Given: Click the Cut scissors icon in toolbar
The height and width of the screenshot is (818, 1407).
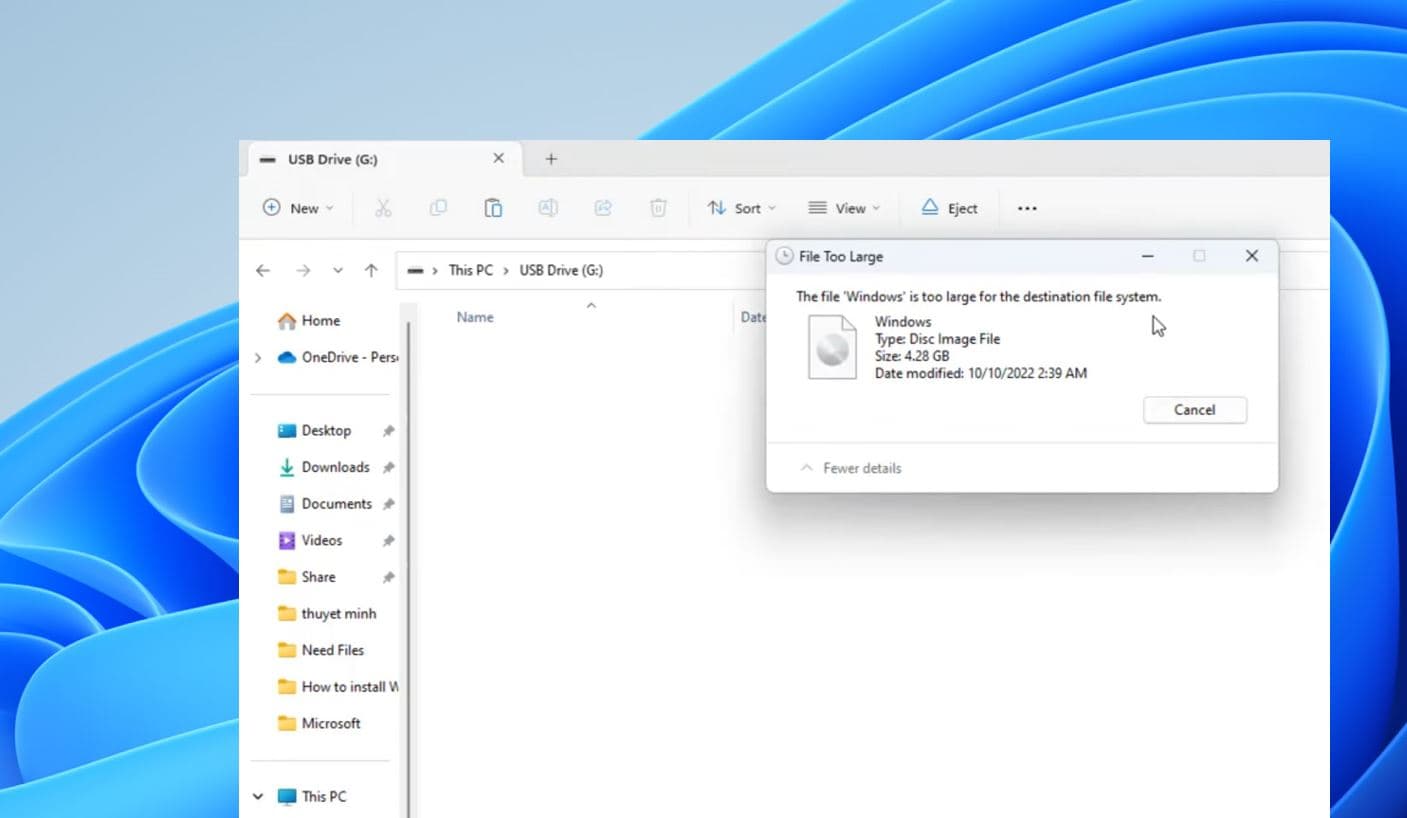Looking at the screenshot, I should [383, 208].
